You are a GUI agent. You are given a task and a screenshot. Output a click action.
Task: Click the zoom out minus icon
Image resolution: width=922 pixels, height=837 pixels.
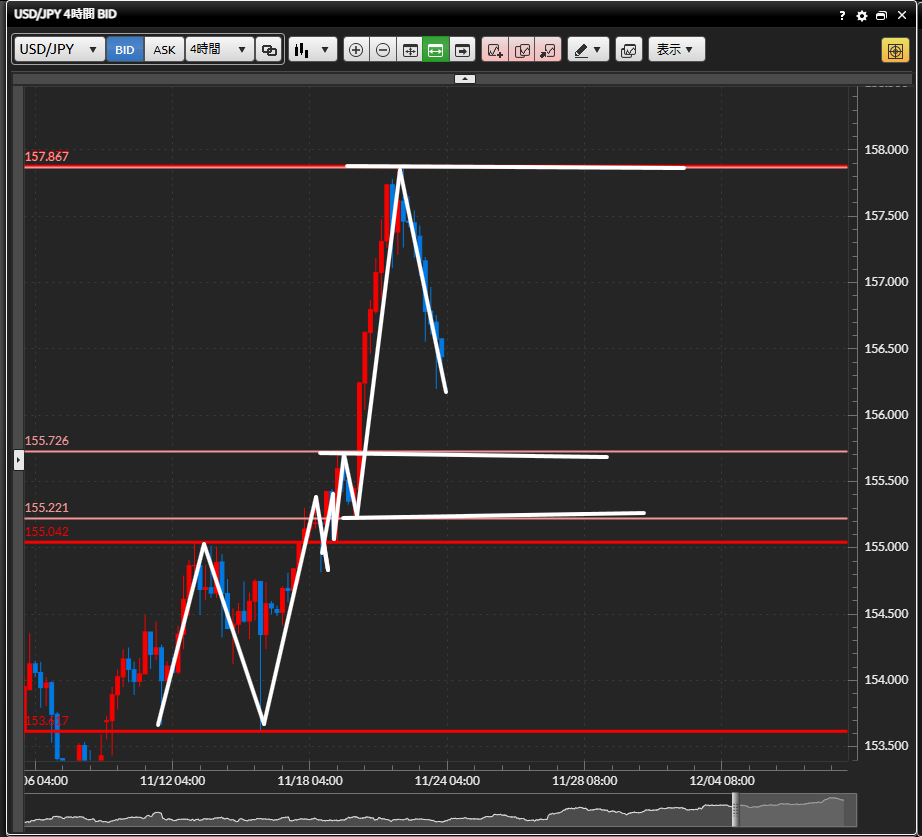pyautogui.click(x=382, y=50)
